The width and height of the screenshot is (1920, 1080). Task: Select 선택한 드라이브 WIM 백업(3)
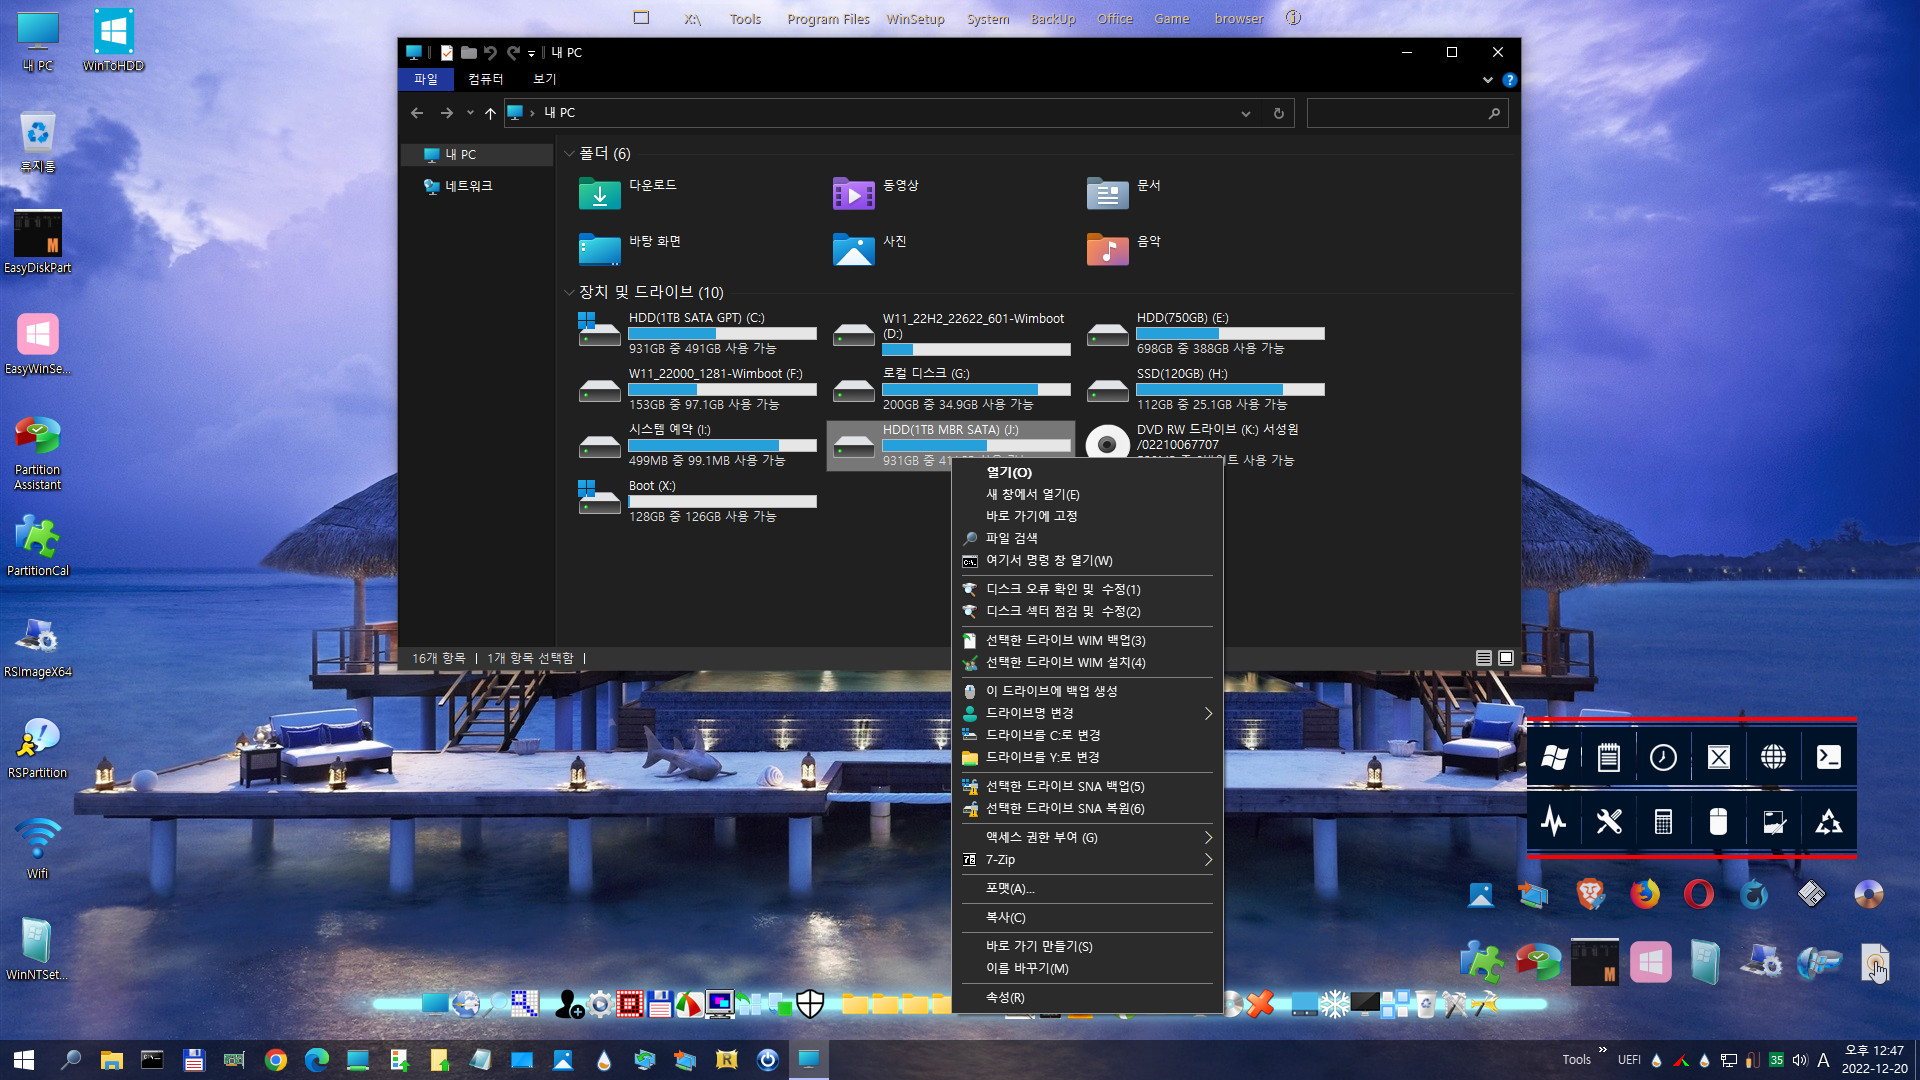coord(1087,640)
